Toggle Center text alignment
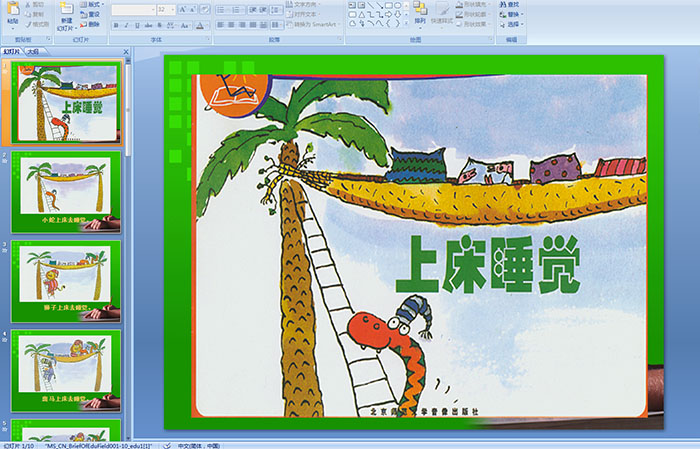This screenshot has width=700, height=449. (x=231, y=25)
